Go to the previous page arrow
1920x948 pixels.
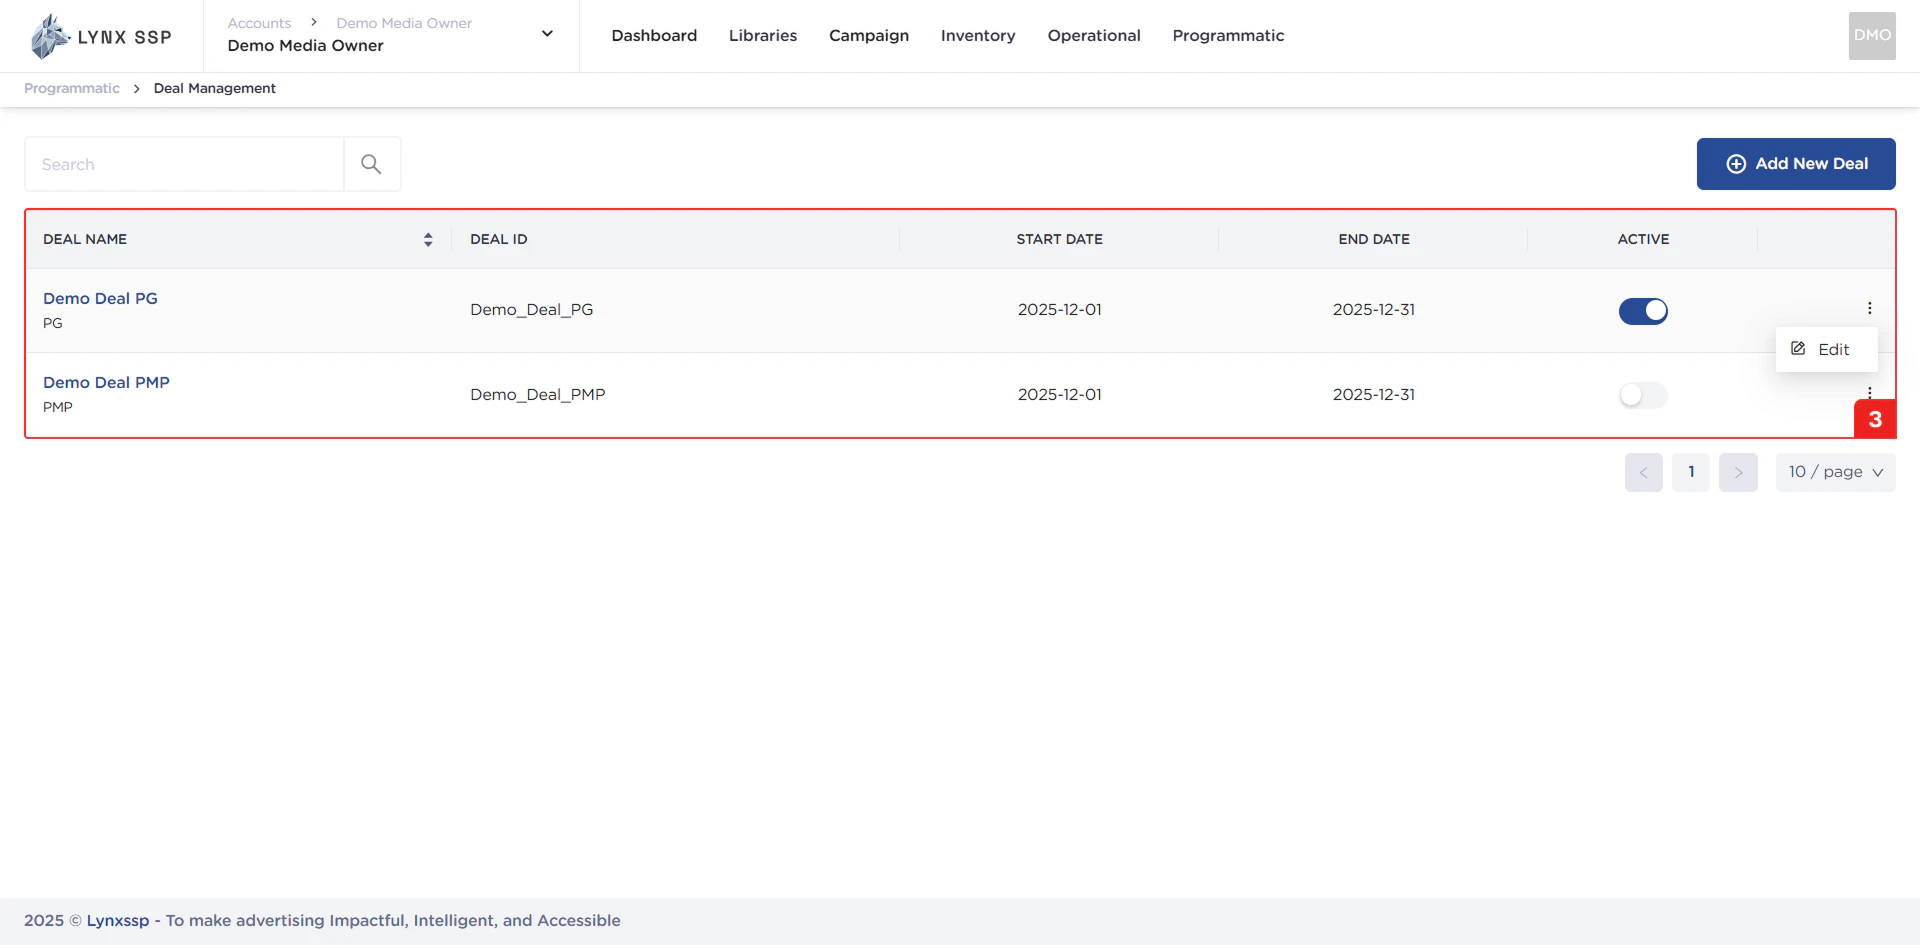1643,472
